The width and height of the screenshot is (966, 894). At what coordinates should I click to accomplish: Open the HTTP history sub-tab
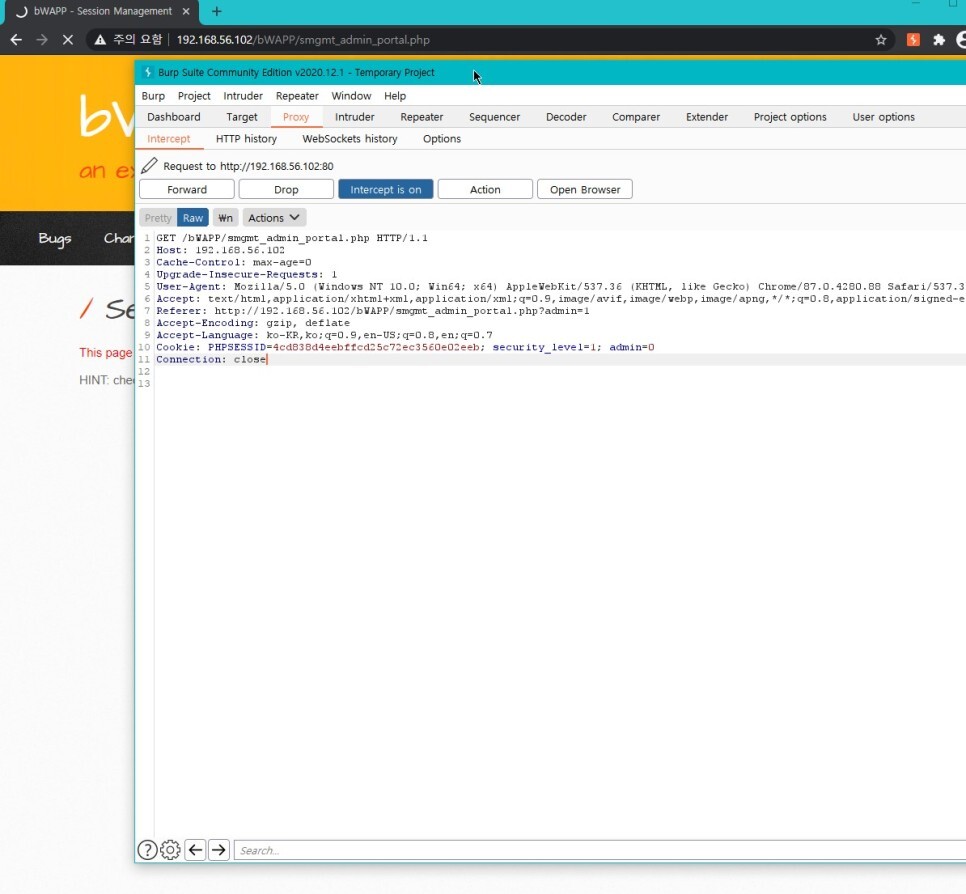246,139
